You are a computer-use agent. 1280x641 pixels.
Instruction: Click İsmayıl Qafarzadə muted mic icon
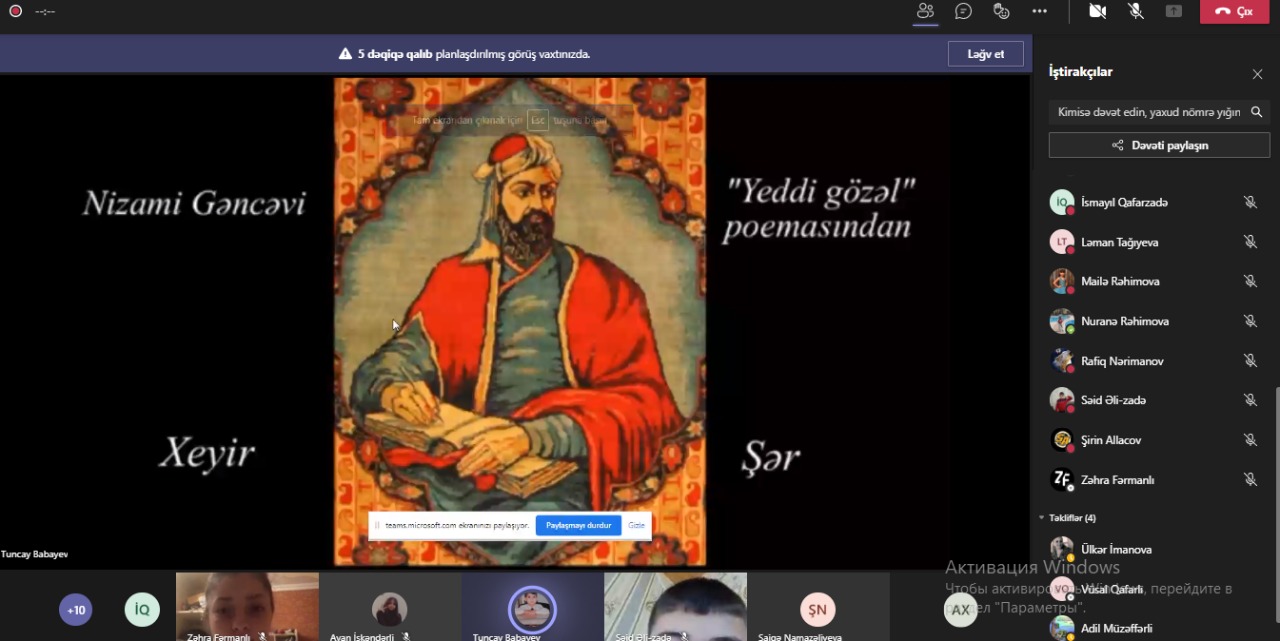coord(1250,202)
